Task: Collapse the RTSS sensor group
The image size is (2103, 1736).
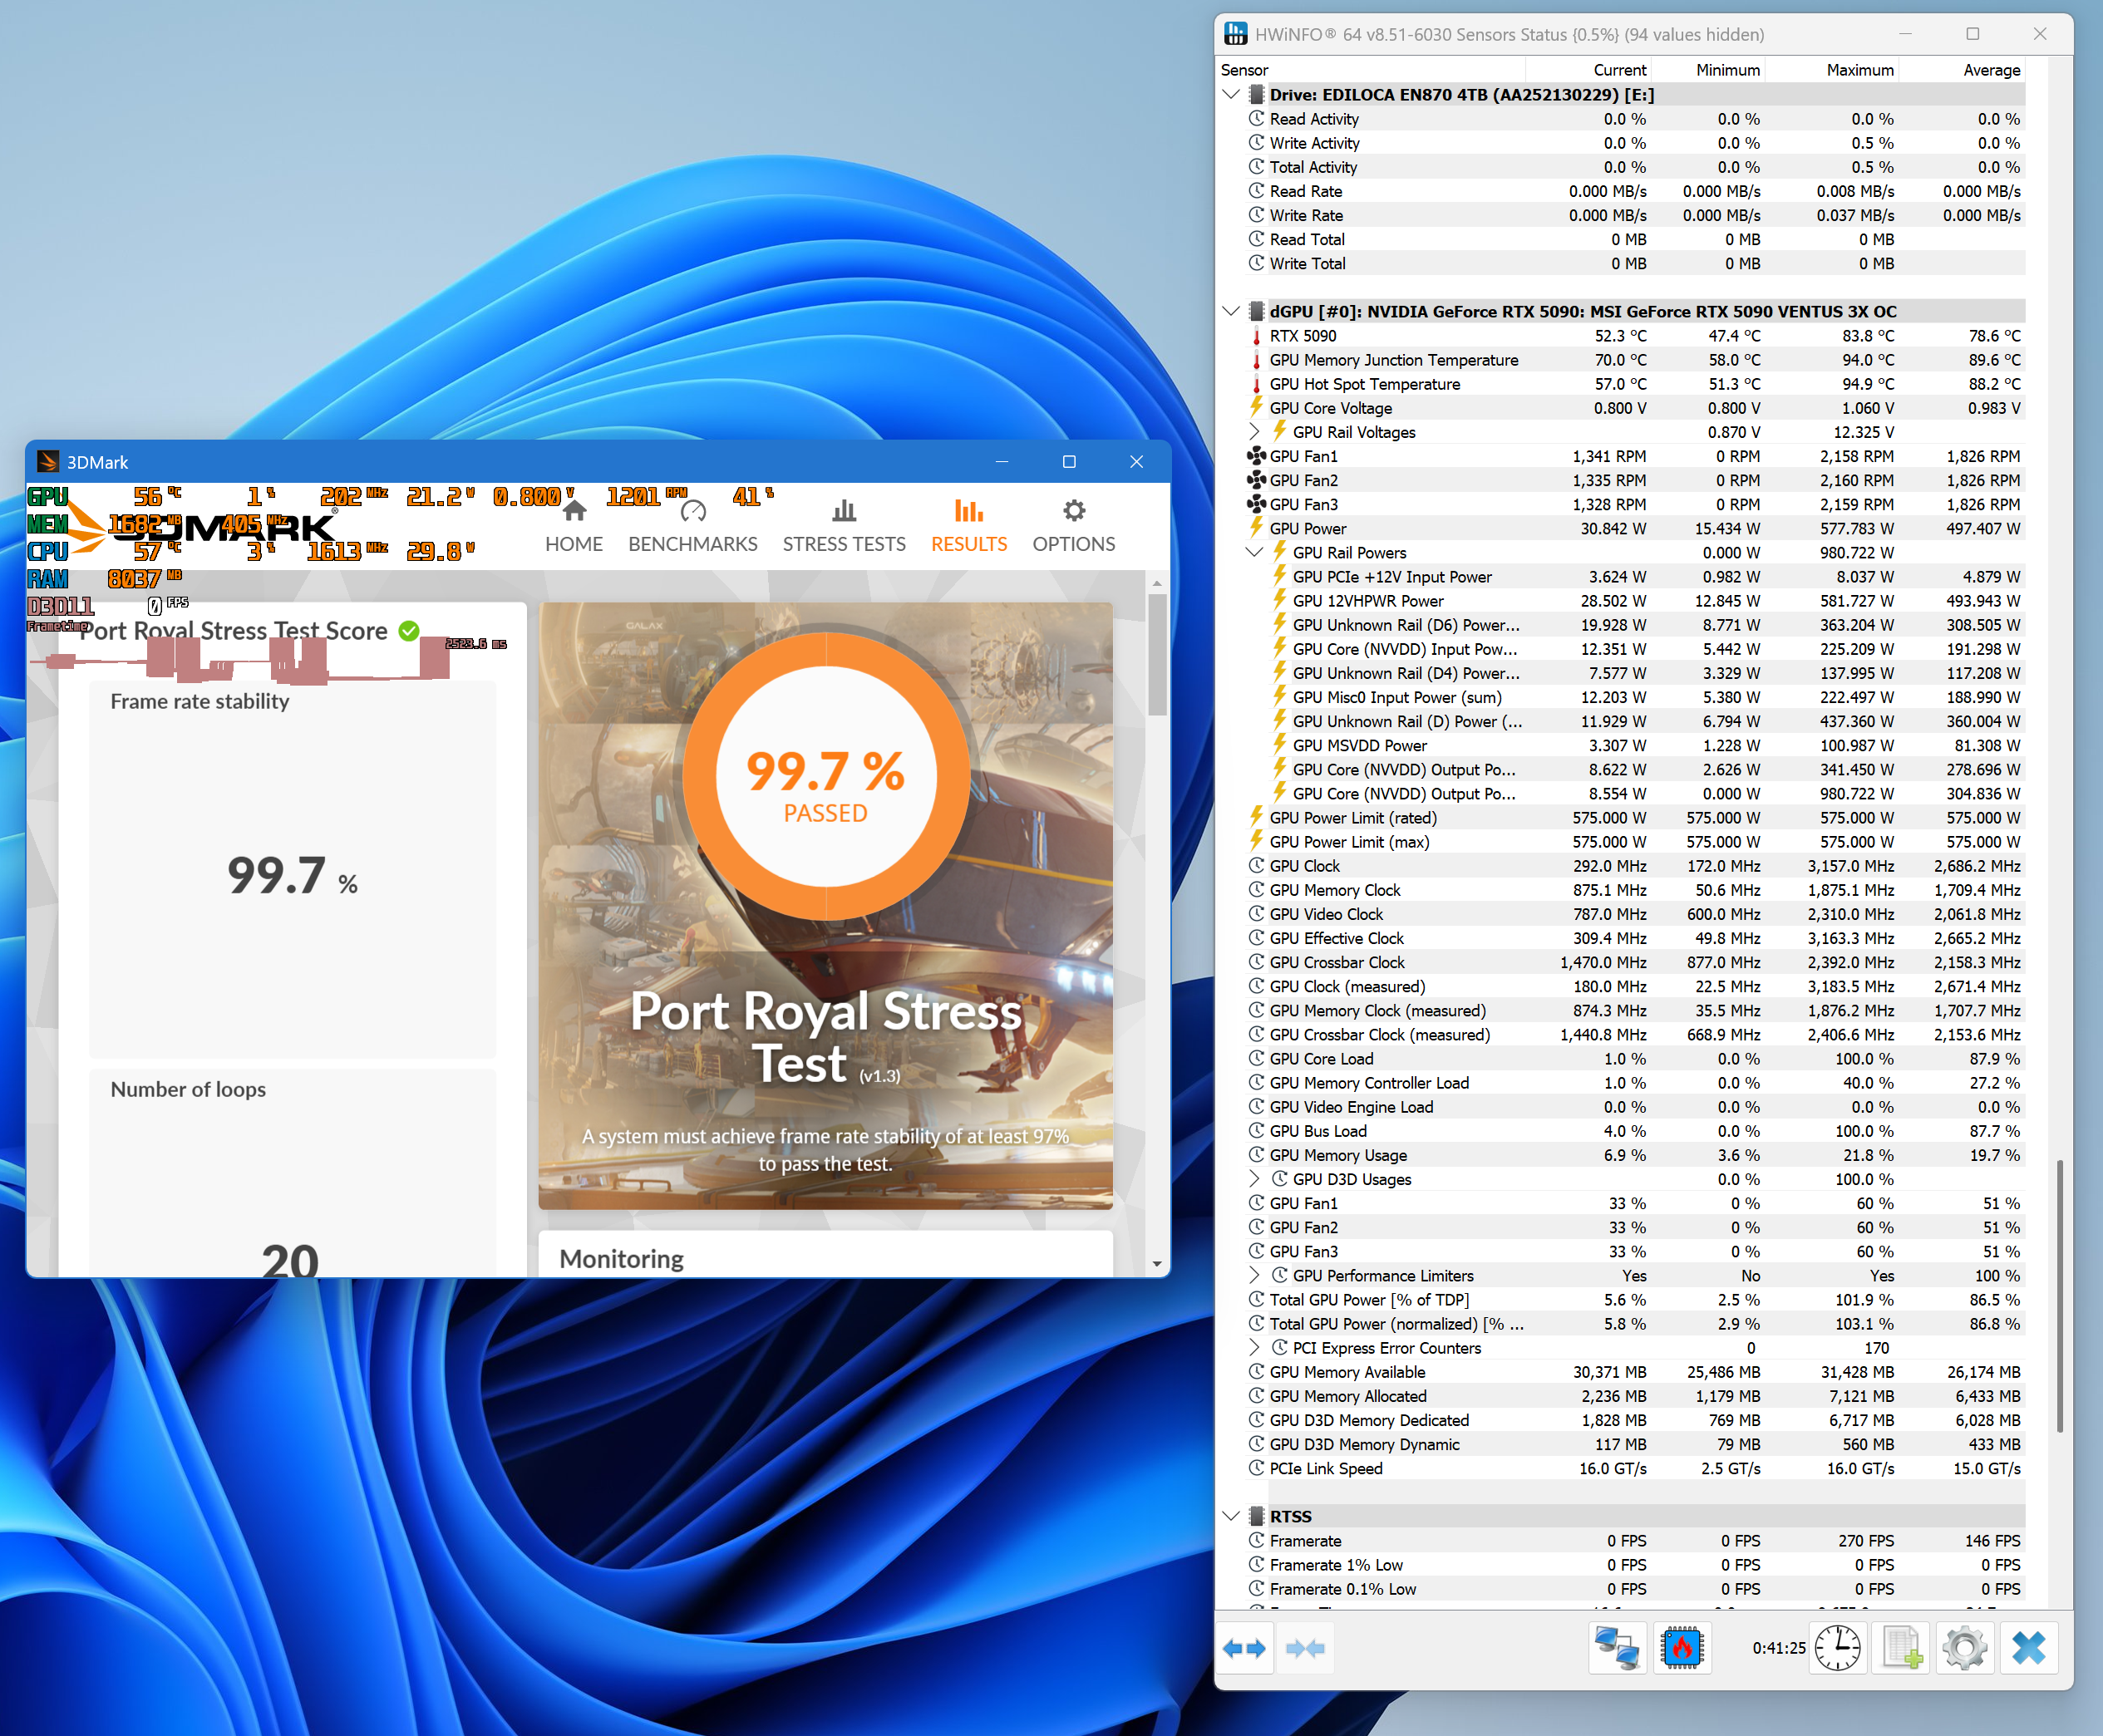Action: (x=1232, y=1517)
